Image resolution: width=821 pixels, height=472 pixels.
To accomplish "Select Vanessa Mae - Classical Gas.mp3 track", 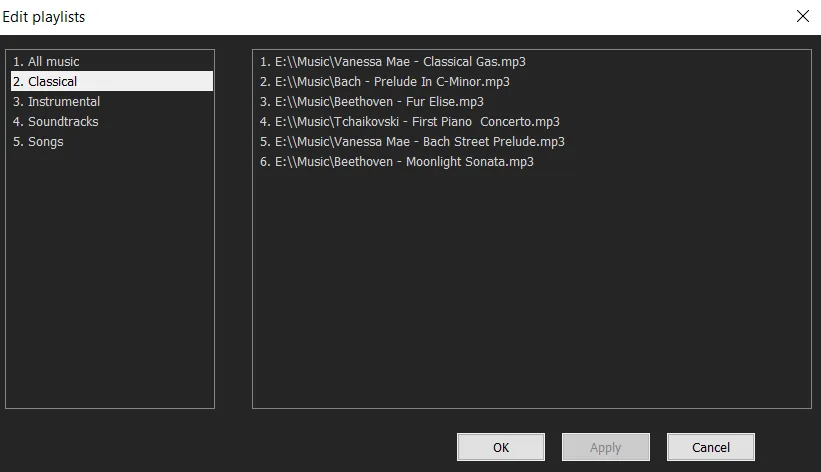I will tap(393, 61).
